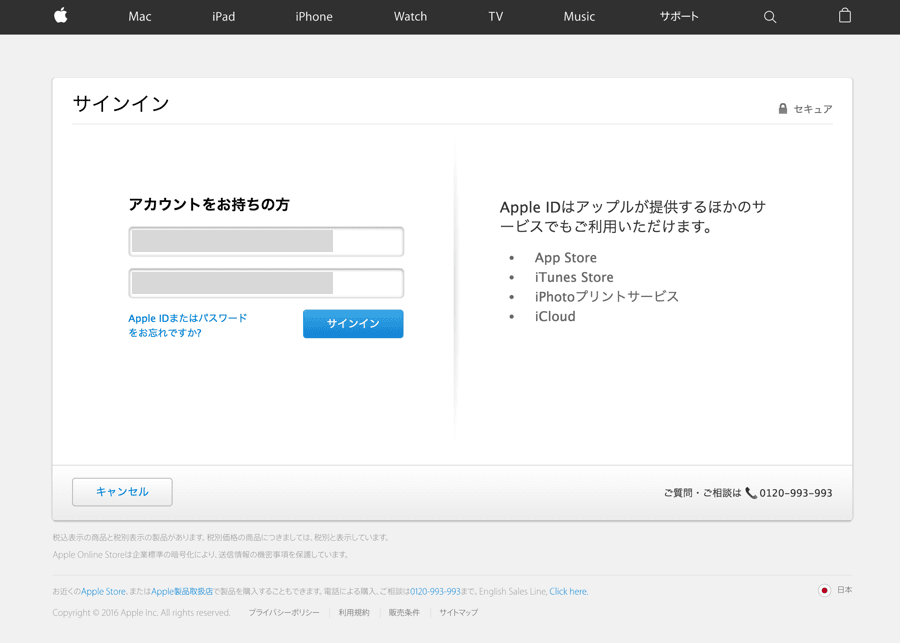The width and height of the screenshot is (900, 643).
Task: Click the App Store list item
Action: (x=566, y=258)
